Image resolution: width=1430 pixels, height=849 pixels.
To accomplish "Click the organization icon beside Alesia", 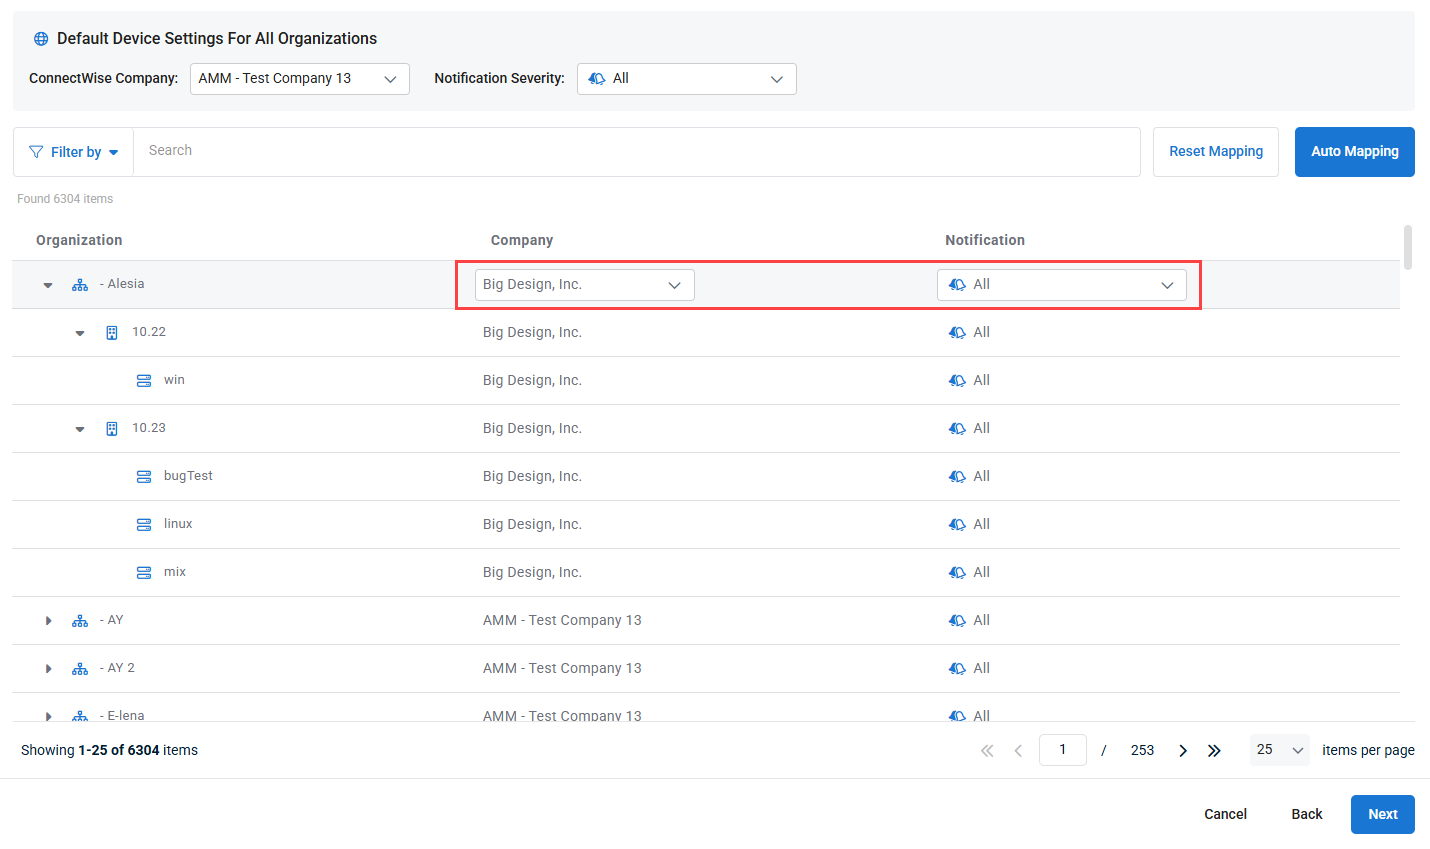I will pyautogui.click(x=80, y=285).
